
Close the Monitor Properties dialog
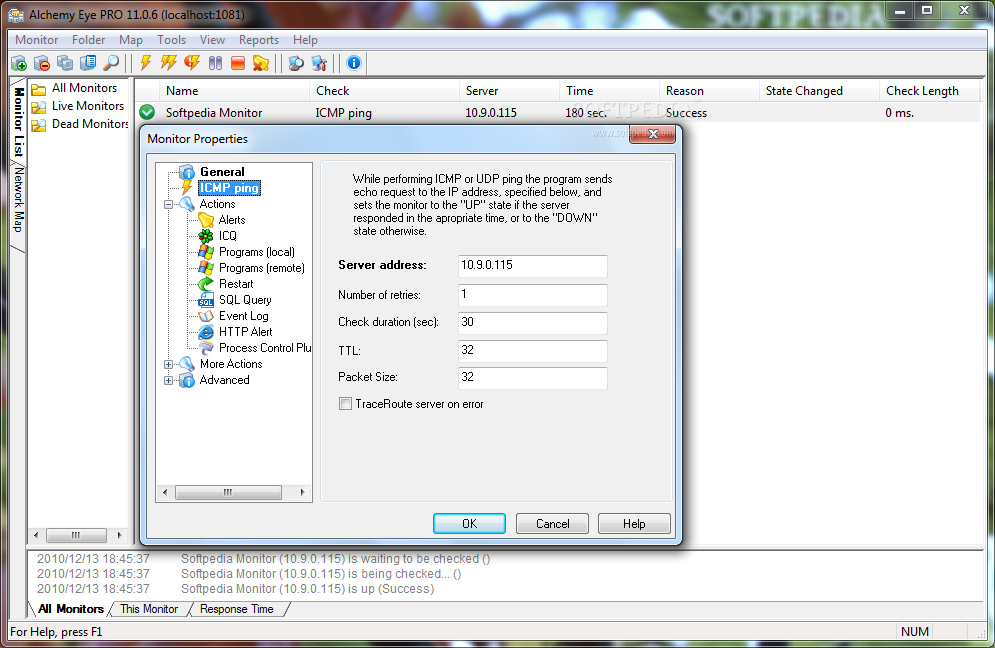point(652,134)
